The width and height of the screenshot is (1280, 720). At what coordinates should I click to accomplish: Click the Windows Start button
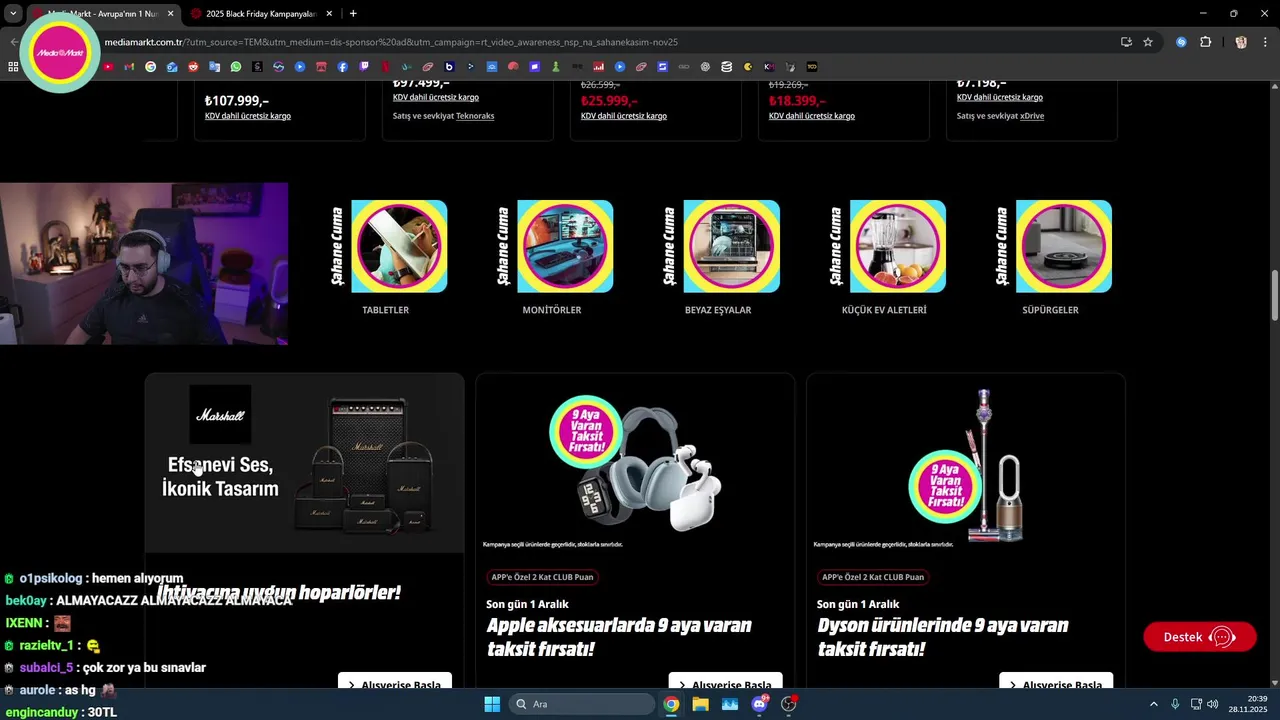click(x=492, y=704)
